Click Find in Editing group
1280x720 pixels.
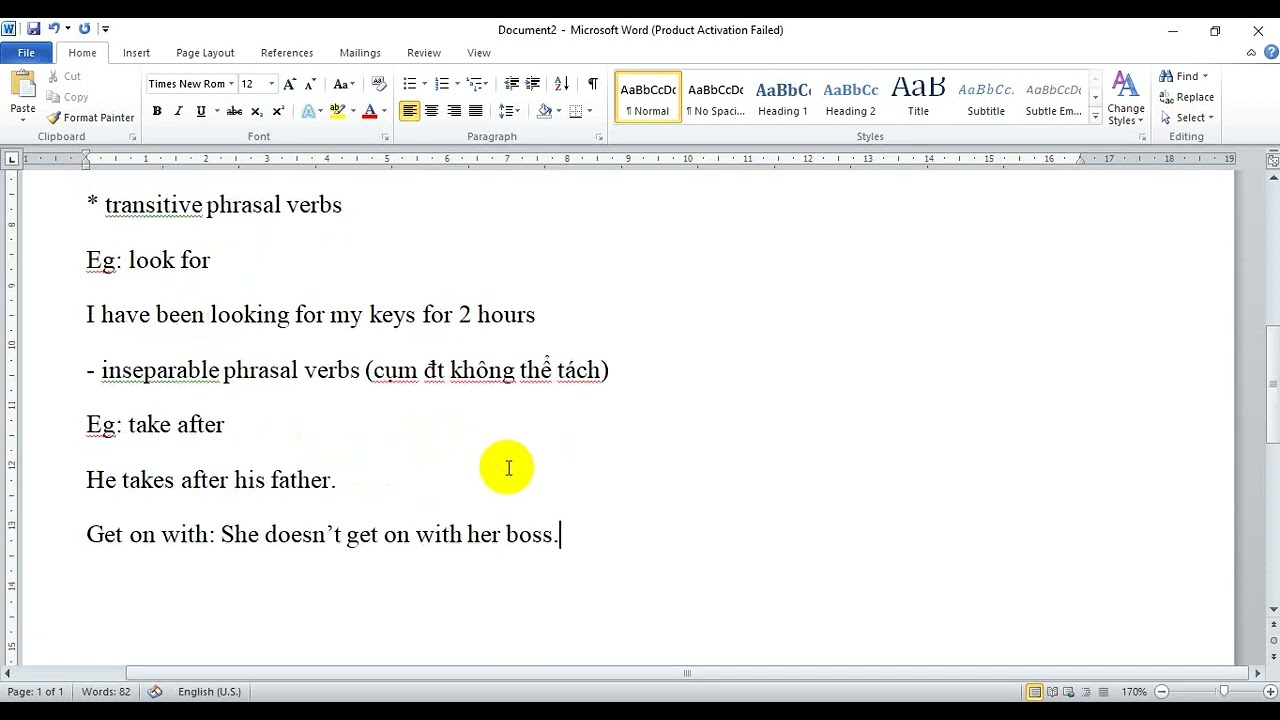(1184, 76)
